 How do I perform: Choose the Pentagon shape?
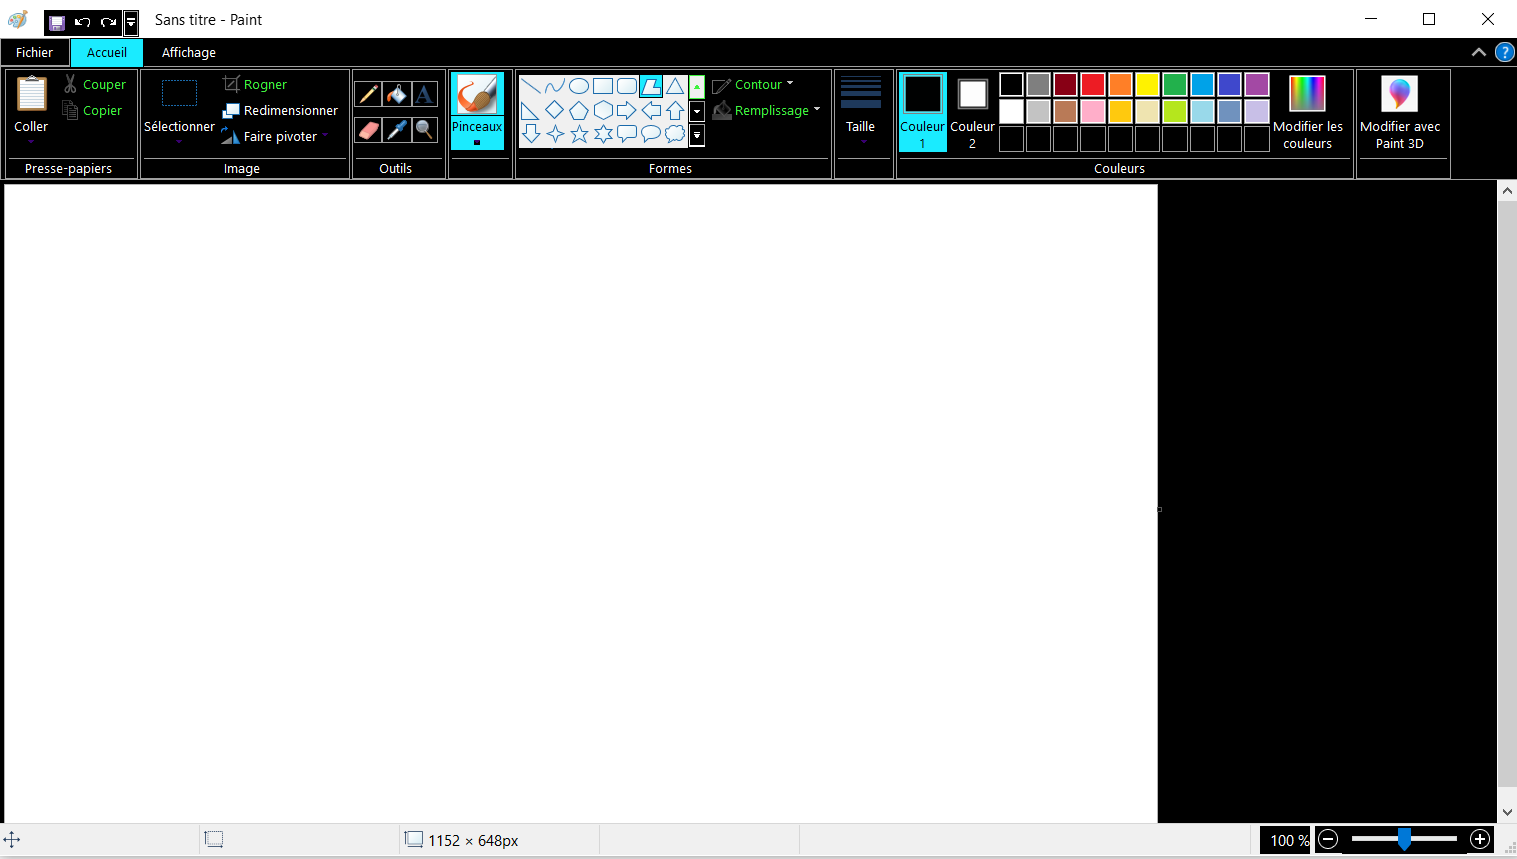click(578, 110)
